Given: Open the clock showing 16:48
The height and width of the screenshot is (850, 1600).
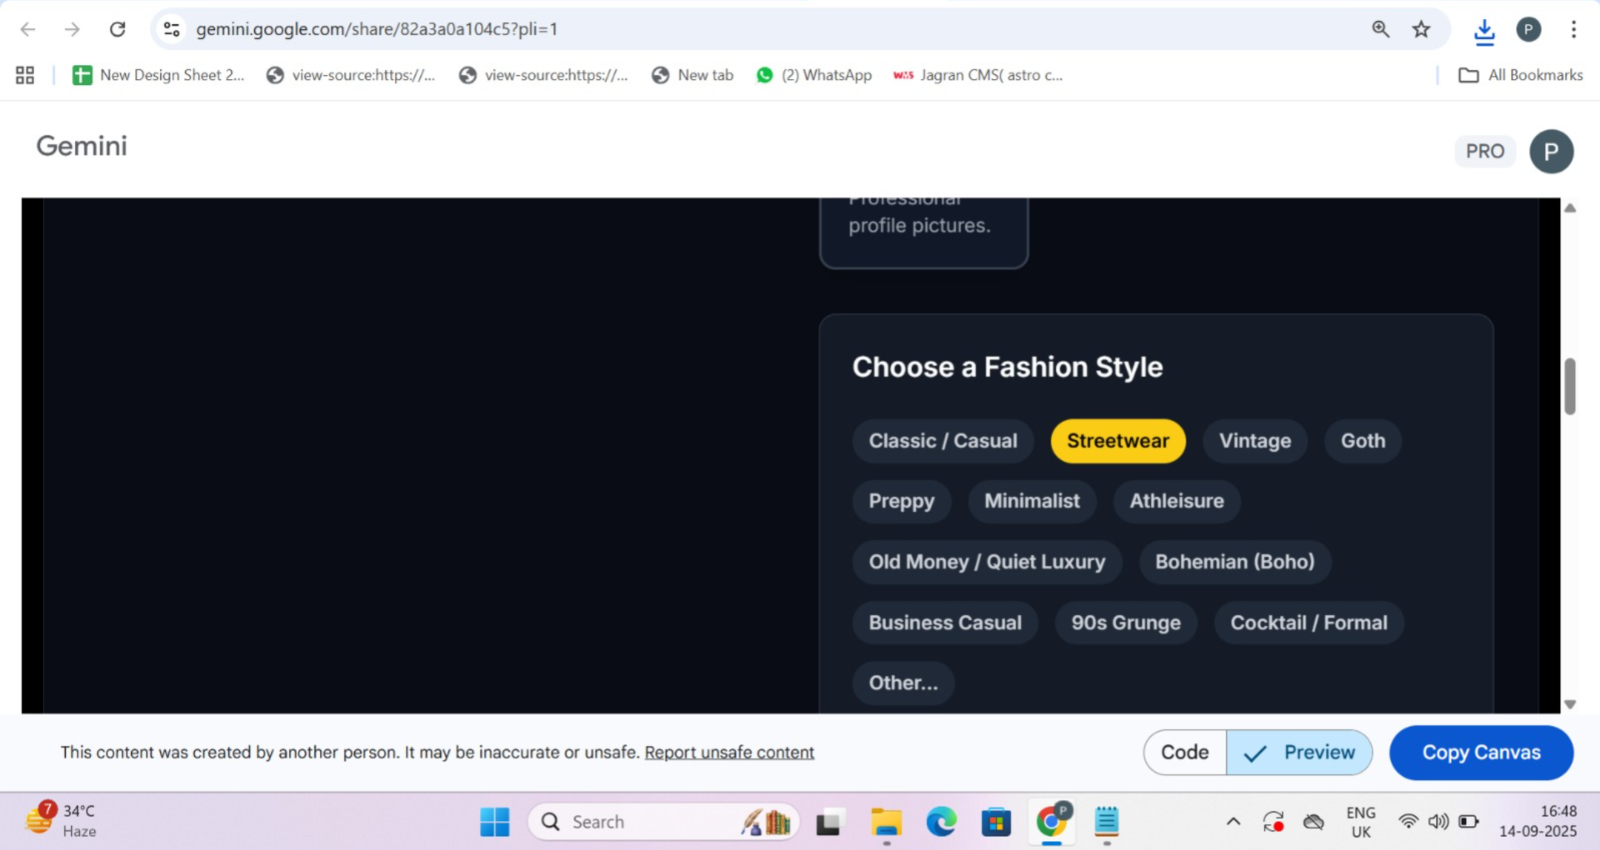Looking at the screenshot, I should click(x=1538, y=821).
